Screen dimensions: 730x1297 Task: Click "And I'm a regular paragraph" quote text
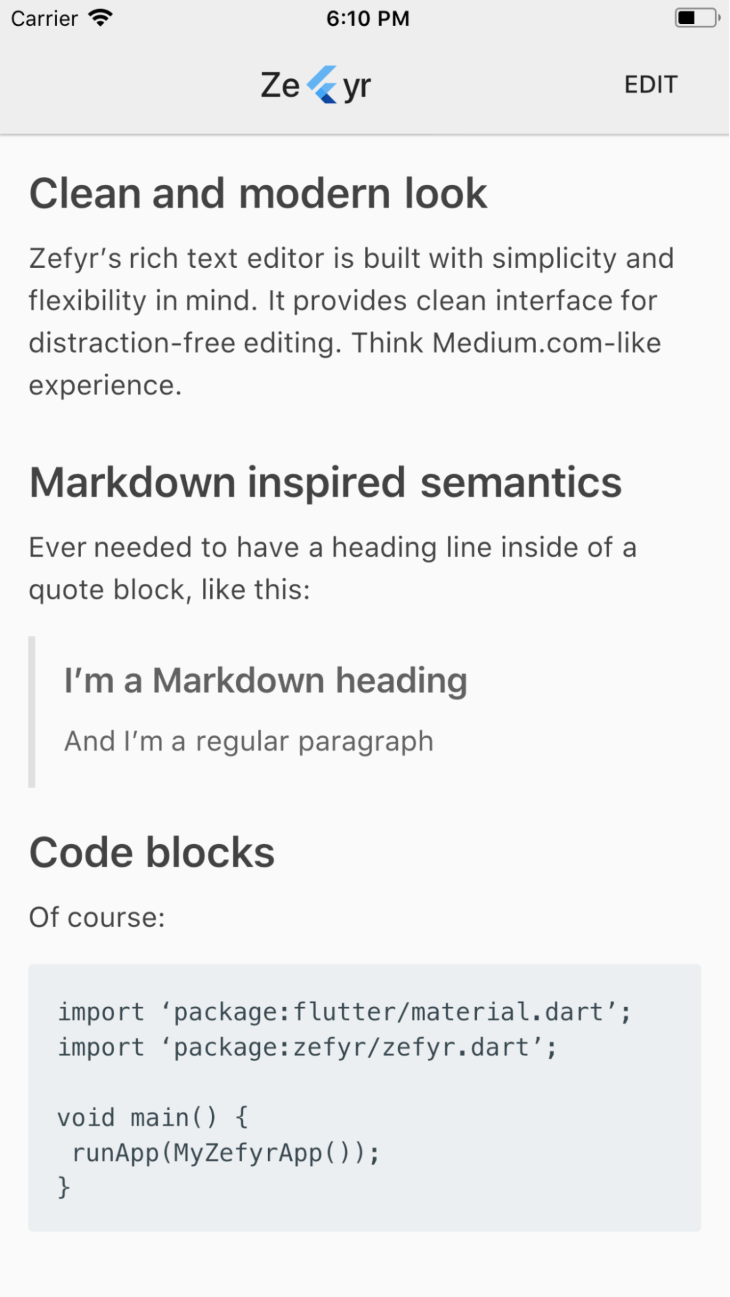pos(249,741)
